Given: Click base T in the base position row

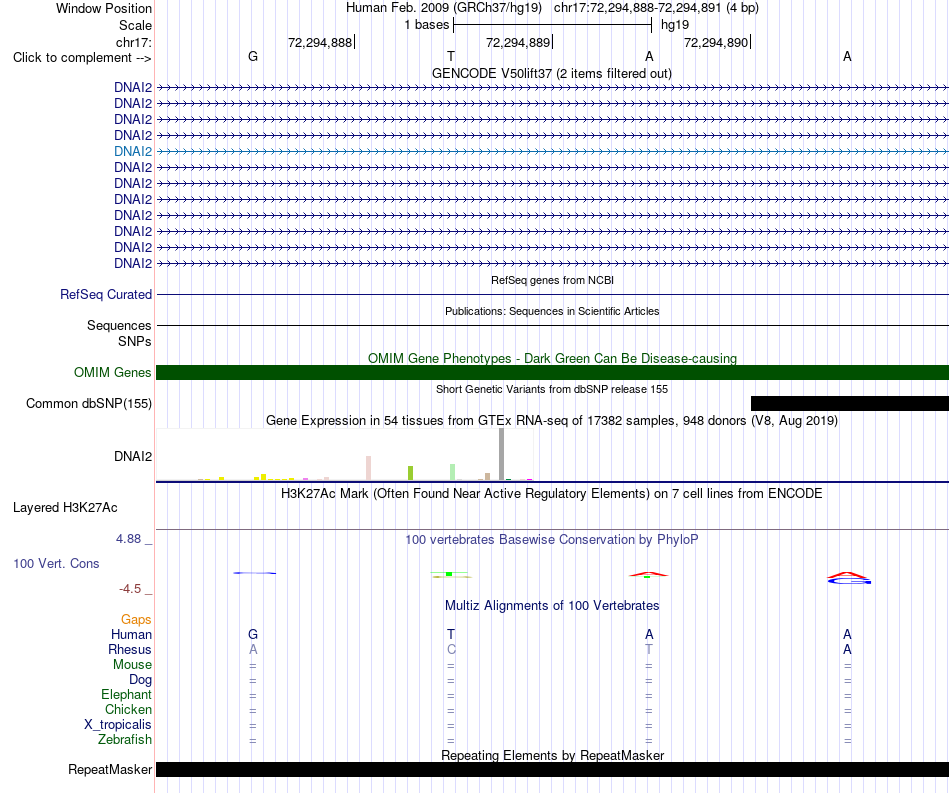Looking at the screenshot, I should (451, 56).
